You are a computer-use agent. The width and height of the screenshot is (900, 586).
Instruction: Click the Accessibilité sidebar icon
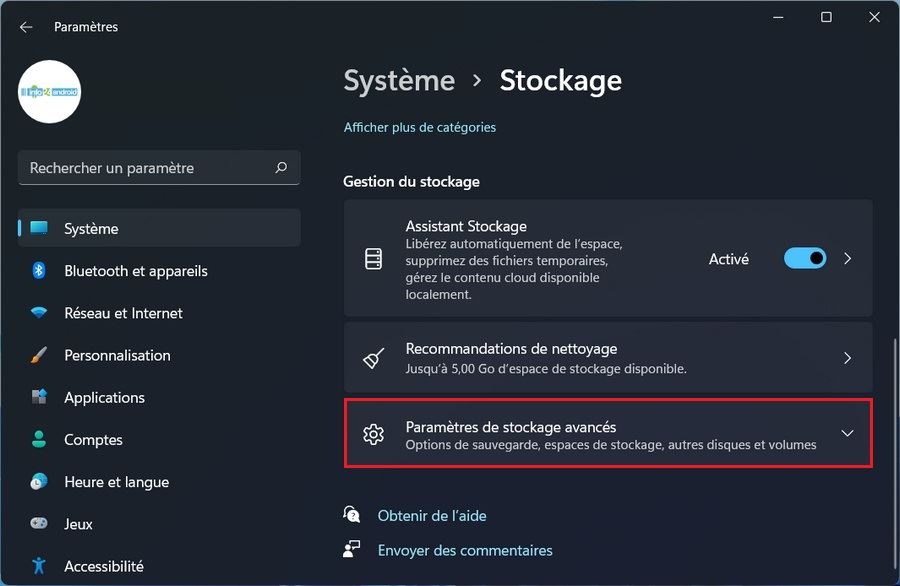(38, 565)
